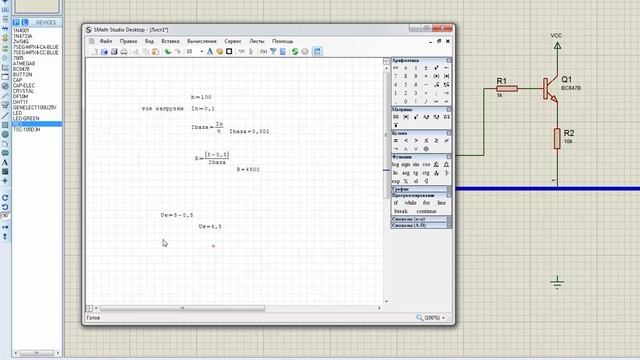This screenshot has height=360, width=640.
Task: Click the 'L' library button beside DEVICES
Action: tap(24, 22)
